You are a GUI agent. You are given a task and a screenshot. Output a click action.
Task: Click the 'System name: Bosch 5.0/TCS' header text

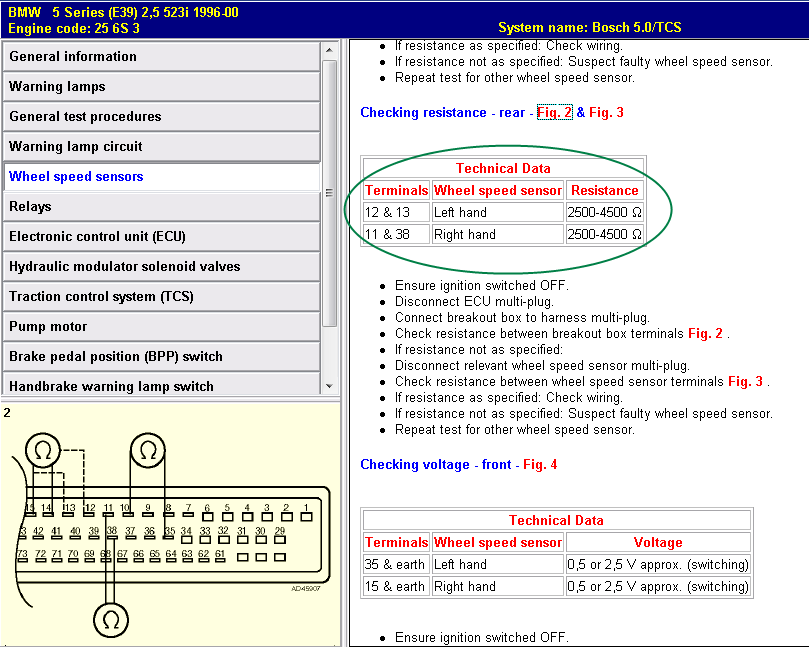tap(590, 27)
